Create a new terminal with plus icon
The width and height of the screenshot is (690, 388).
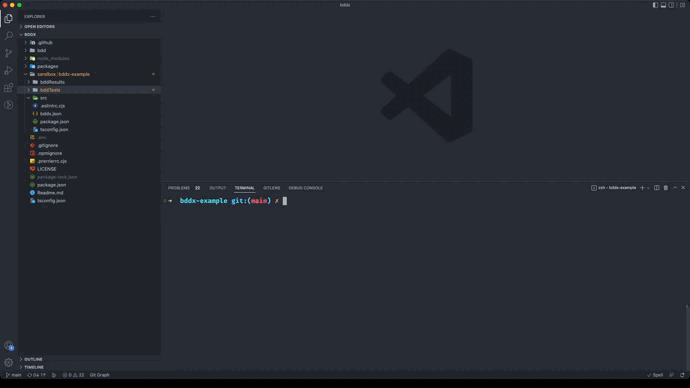[x=642, y=188]
